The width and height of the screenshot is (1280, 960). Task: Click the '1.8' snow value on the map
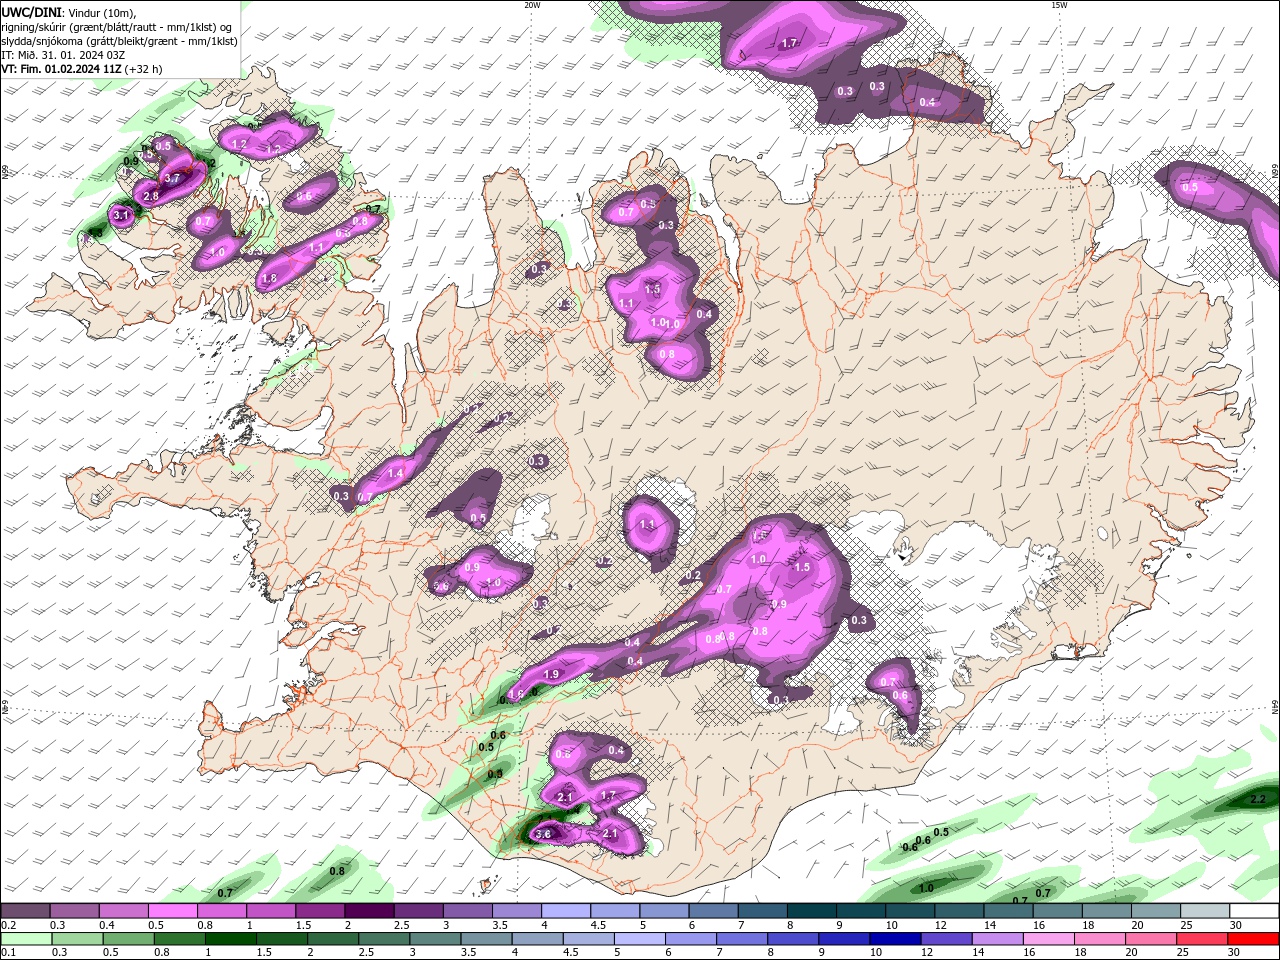(x=268, y=279)
